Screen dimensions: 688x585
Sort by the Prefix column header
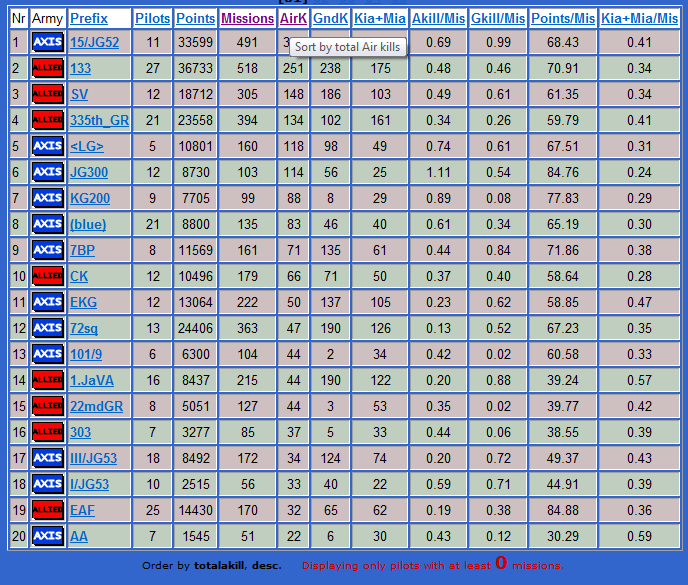tap(89, 18)
